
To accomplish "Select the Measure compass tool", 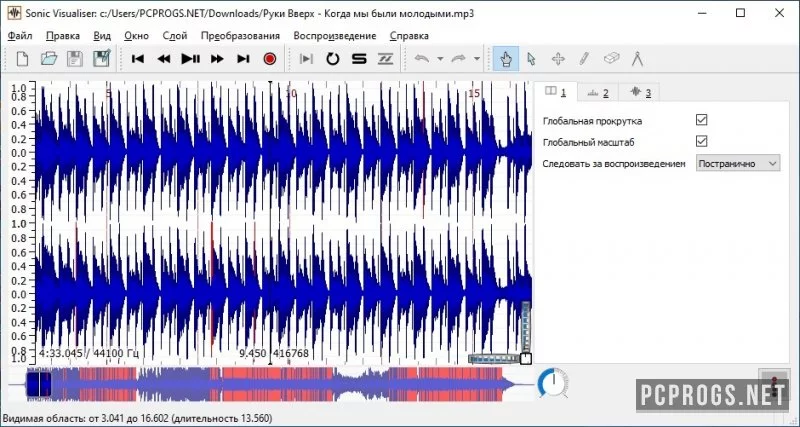I will (x=637, y=59).
